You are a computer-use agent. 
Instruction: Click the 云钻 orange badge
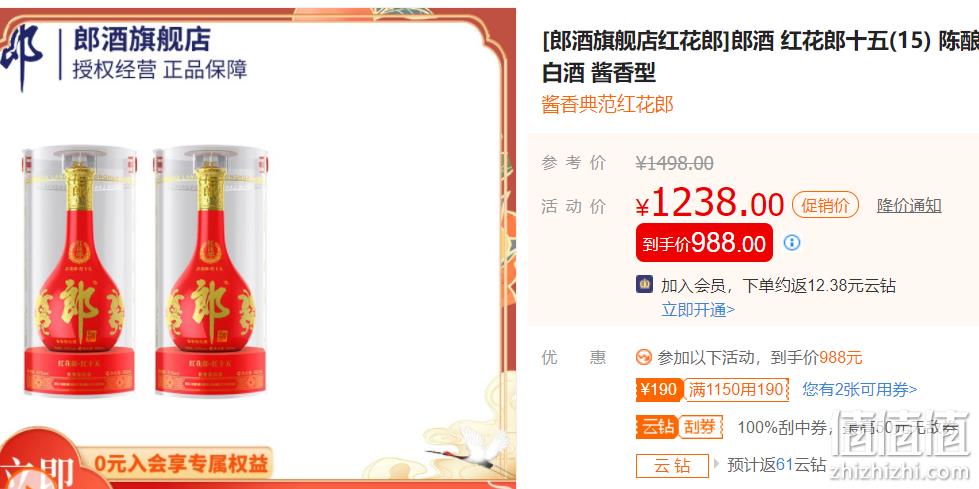[656, 427]
